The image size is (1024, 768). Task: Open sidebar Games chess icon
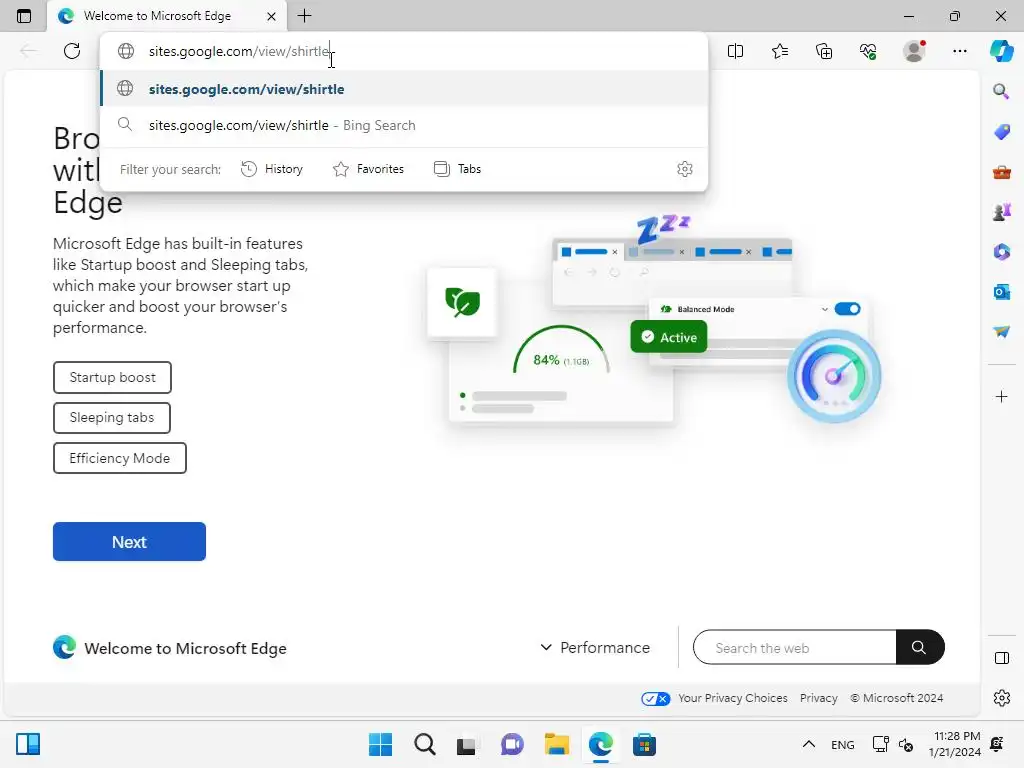[x=1002, y=212]
